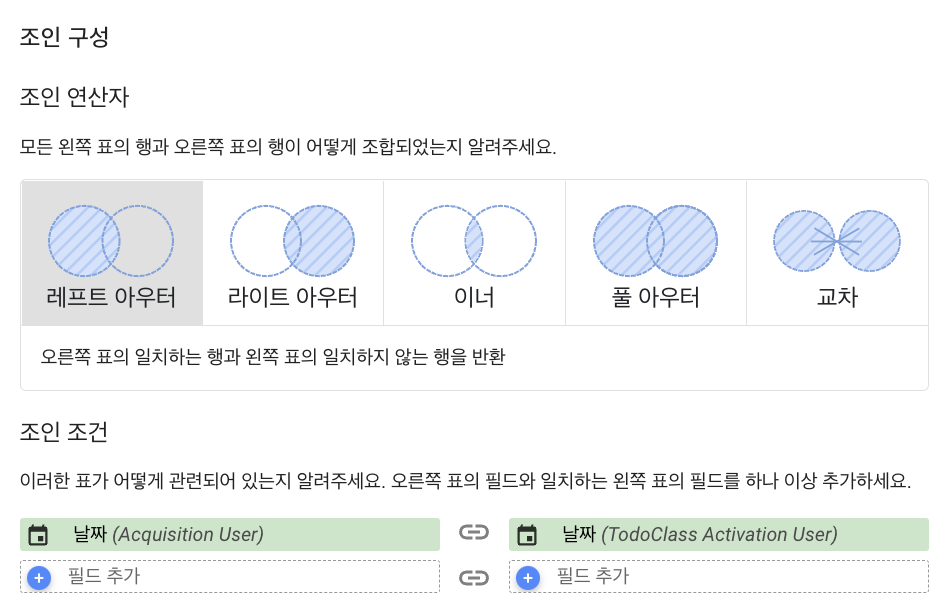Click the blue plus icon in right 필드 추가
This screenshot has width=946, height=616.
(528, 578)
